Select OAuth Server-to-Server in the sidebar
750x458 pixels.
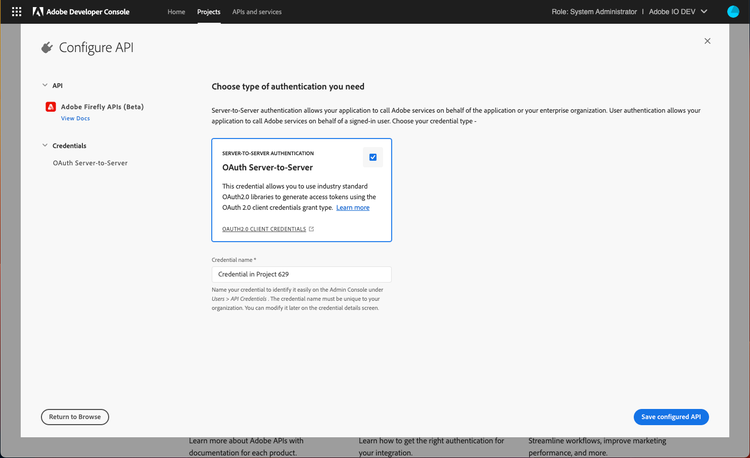[x=90, y=162]
